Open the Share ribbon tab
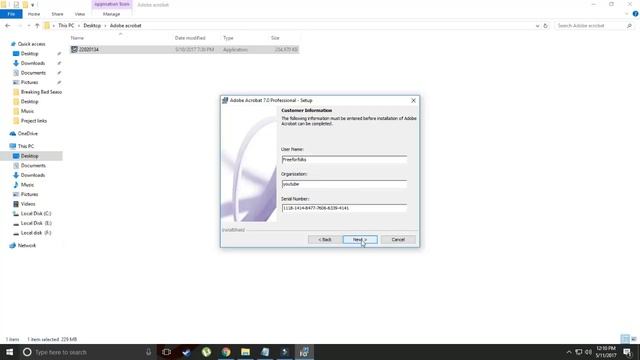 (57, 14)
